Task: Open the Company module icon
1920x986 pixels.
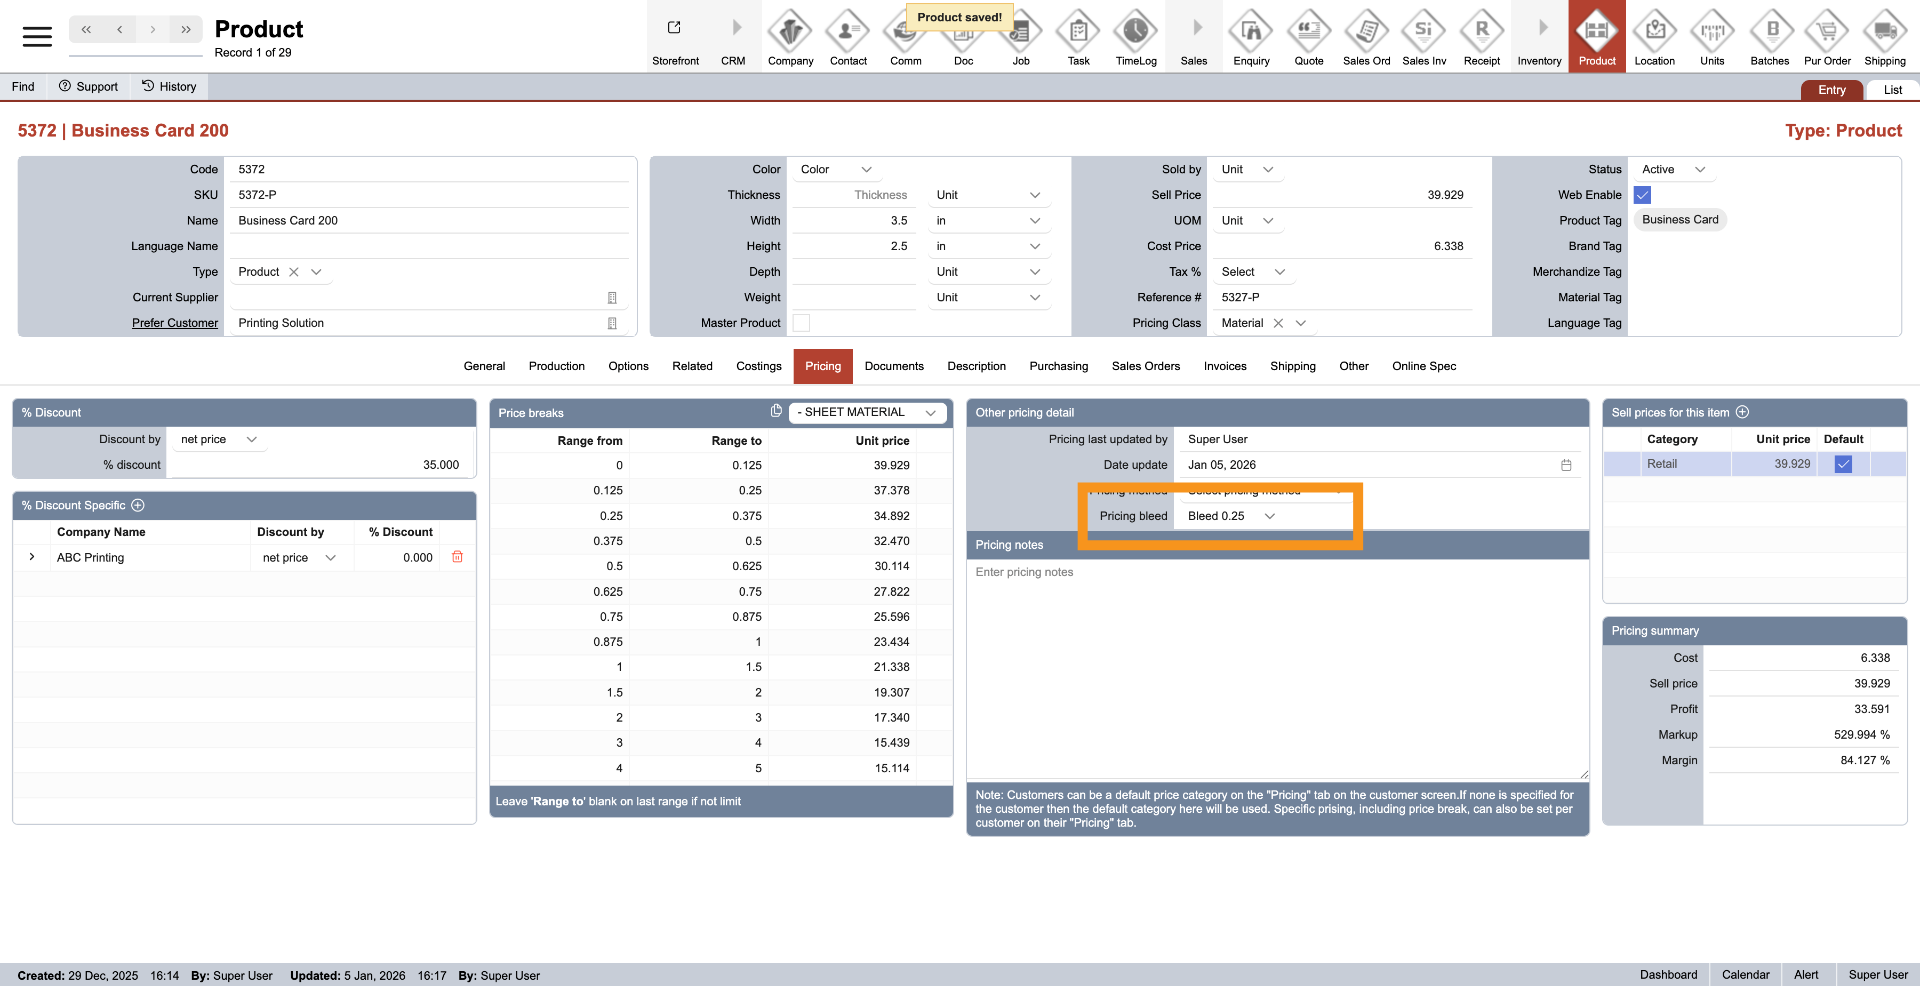Action: (790, 37)
